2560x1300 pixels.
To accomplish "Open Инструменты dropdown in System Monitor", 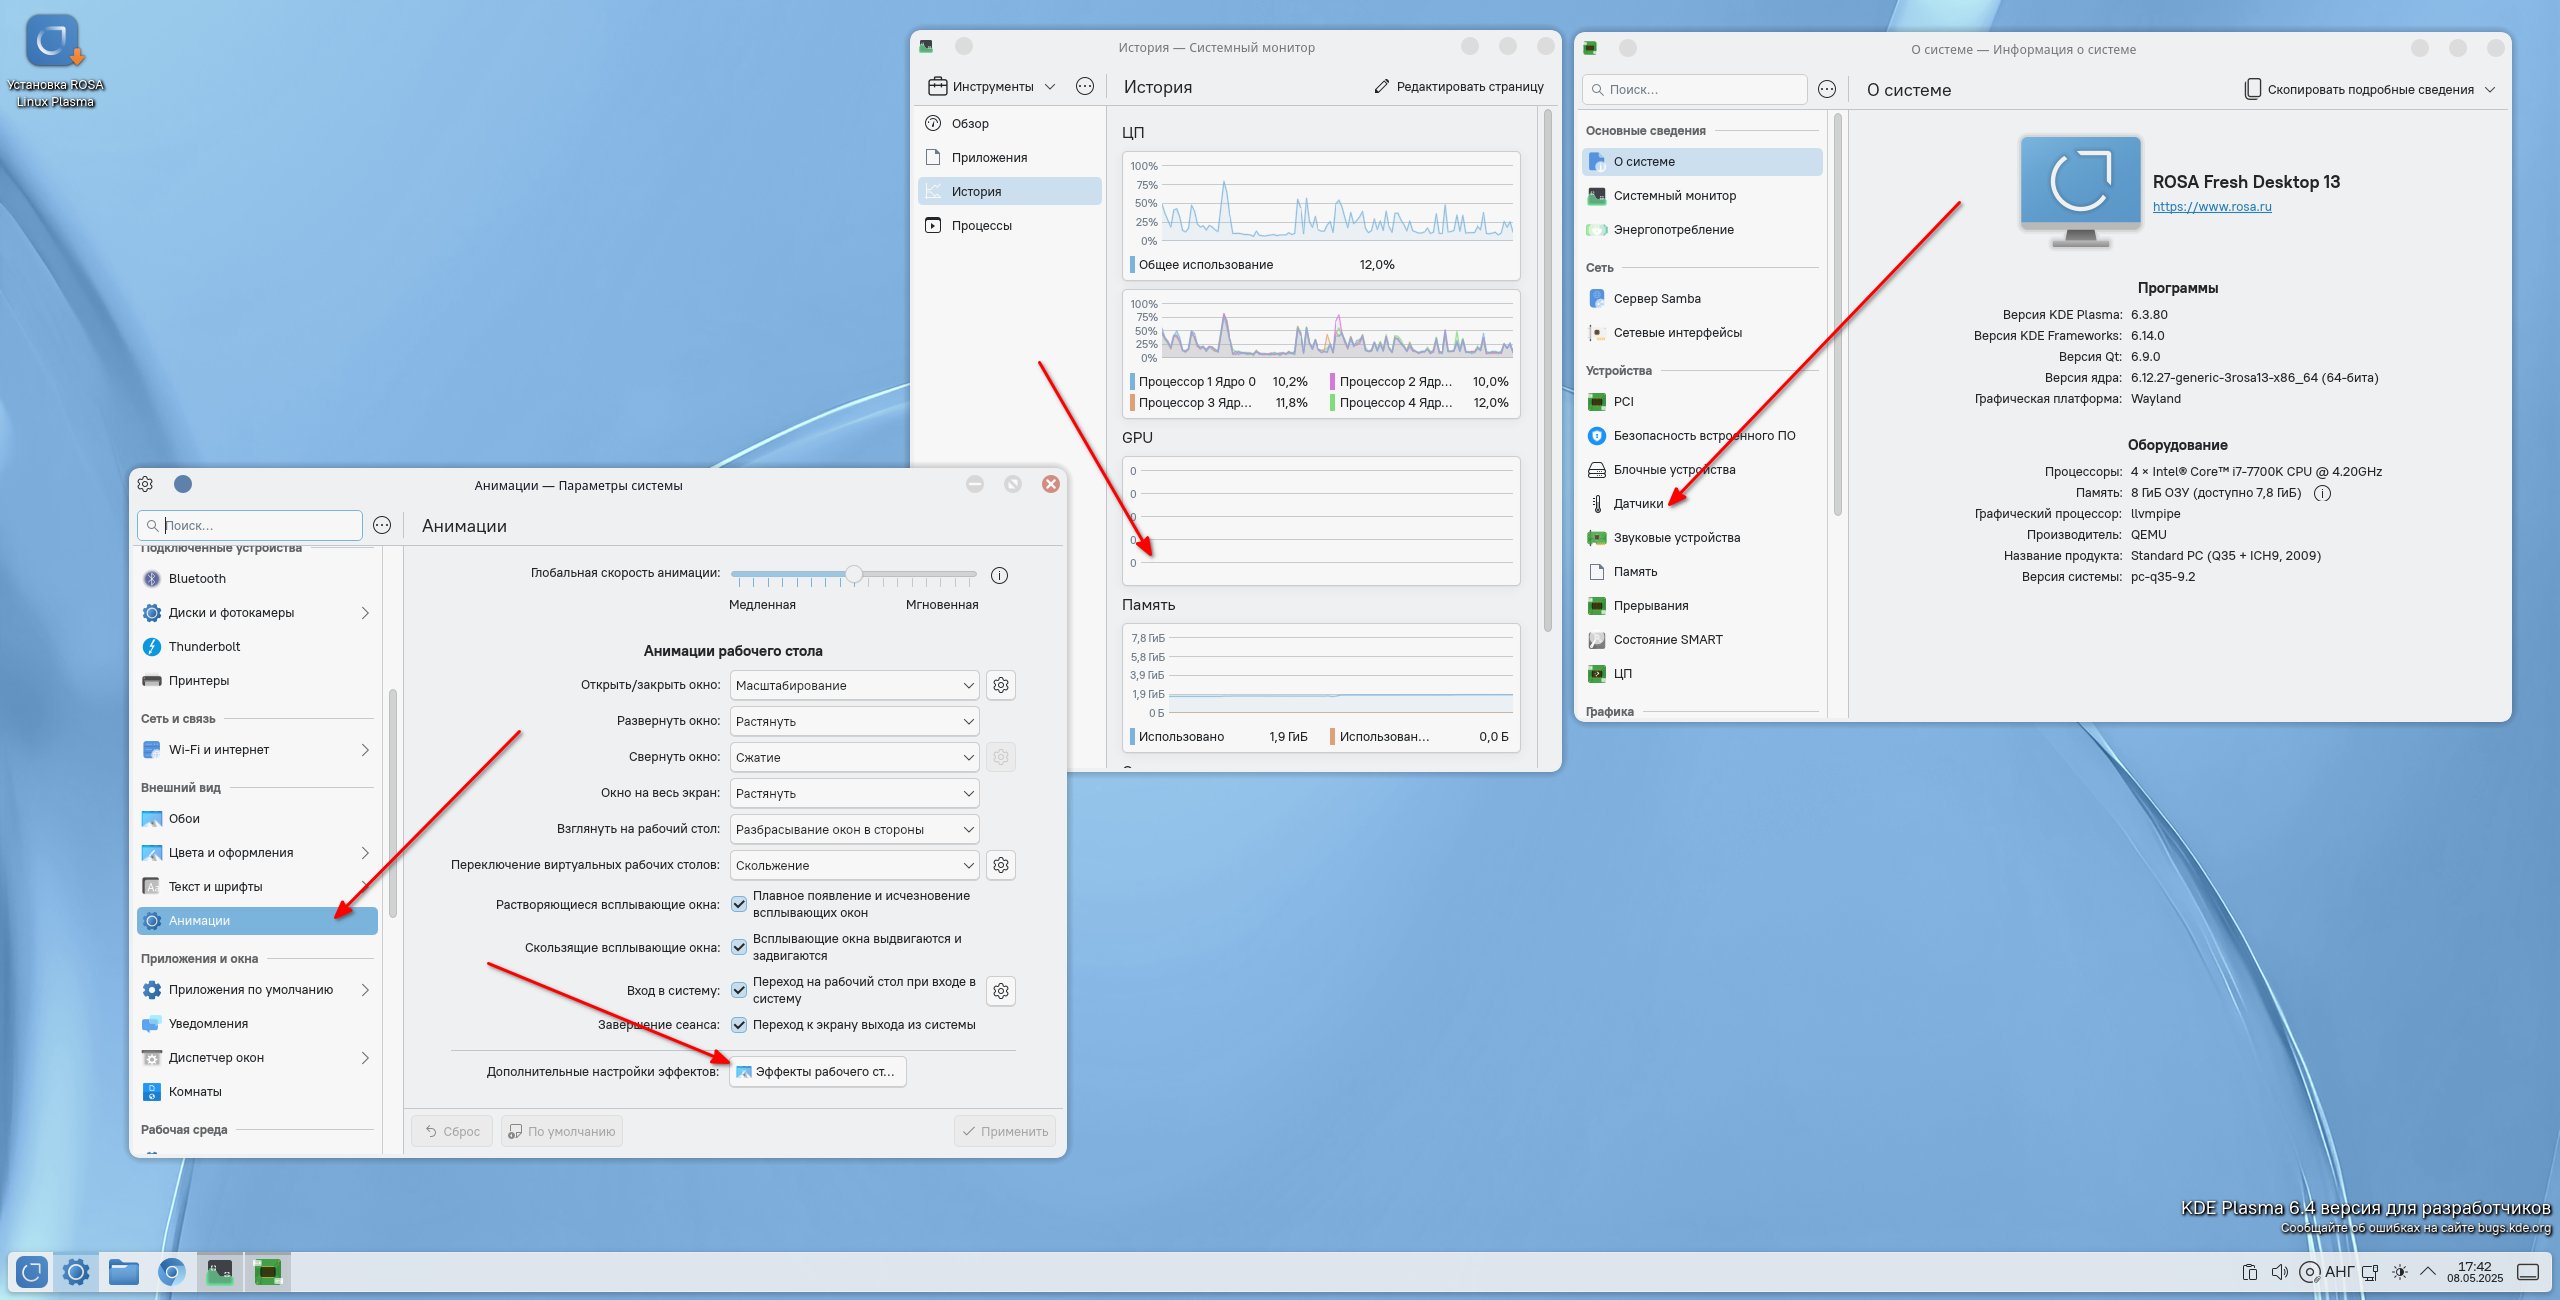I will point(992,87).
